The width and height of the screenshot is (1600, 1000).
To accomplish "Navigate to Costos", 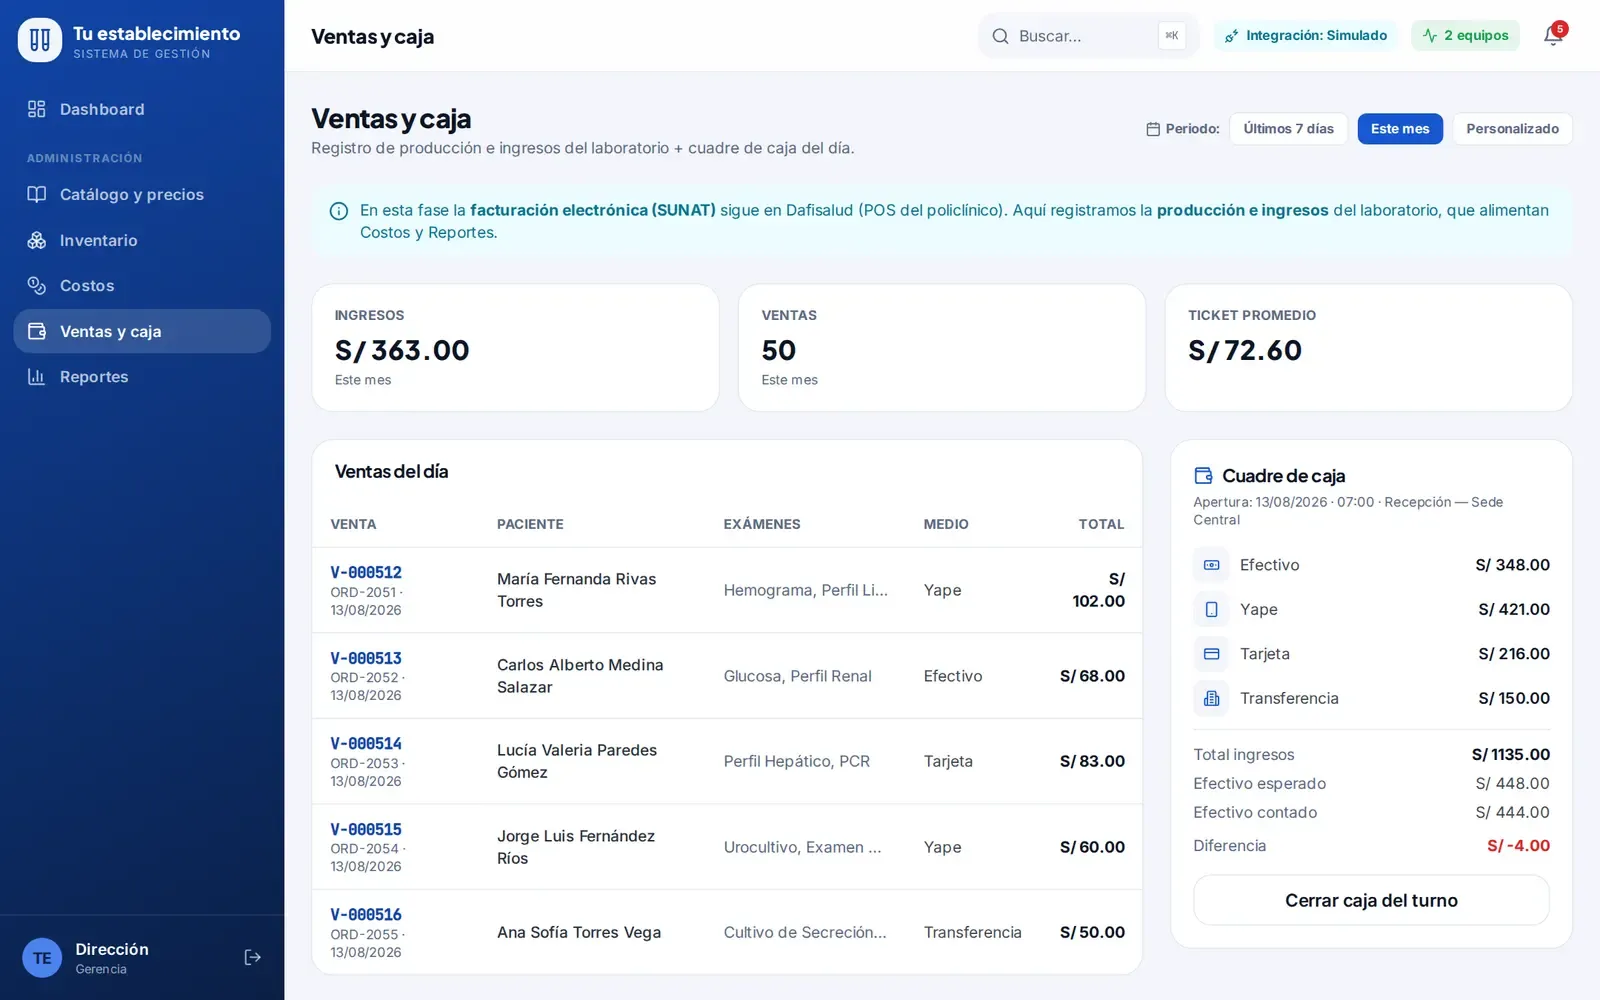I will 142,285.
